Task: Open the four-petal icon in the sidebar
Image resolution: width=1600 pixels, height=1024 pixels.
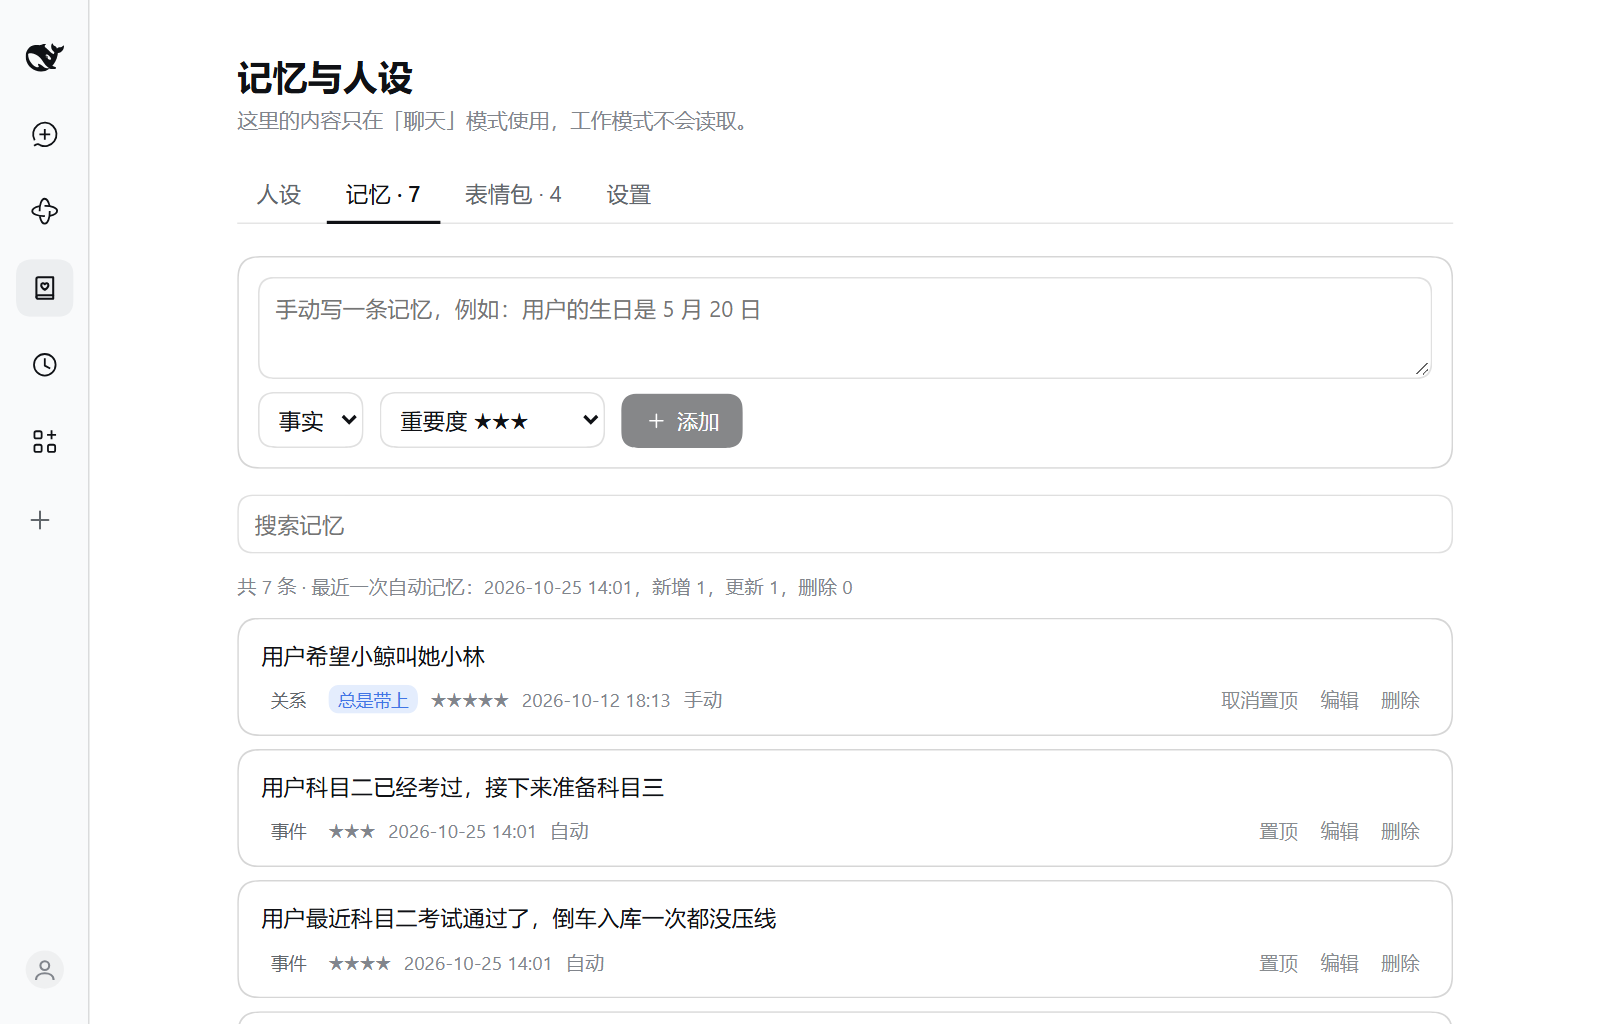Action: pyautogui.click(x=44, y=211)
